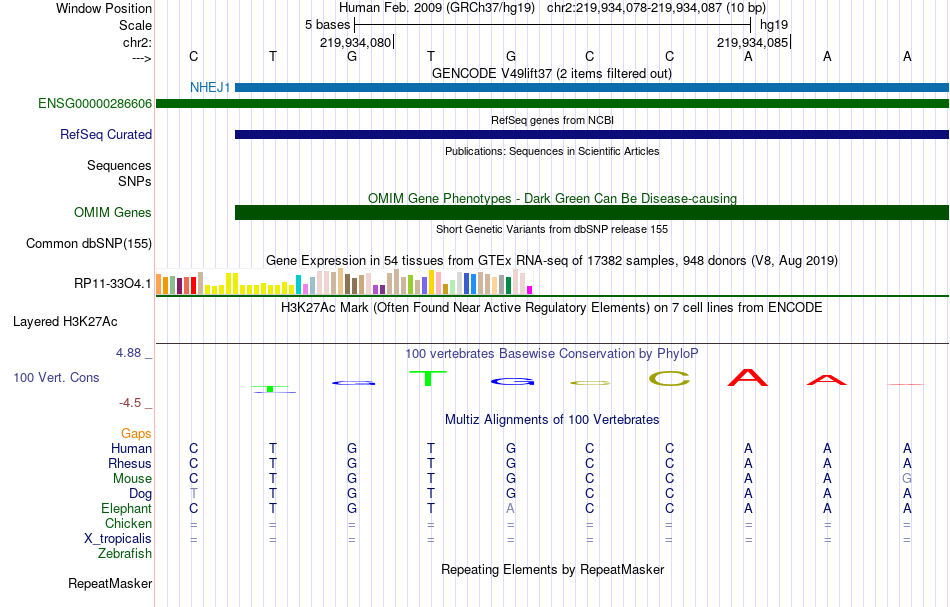Open the RefSeq genes from NCBI title
Image resolution: width=950 pixels, height=607 pixels.
pos(553,120)
